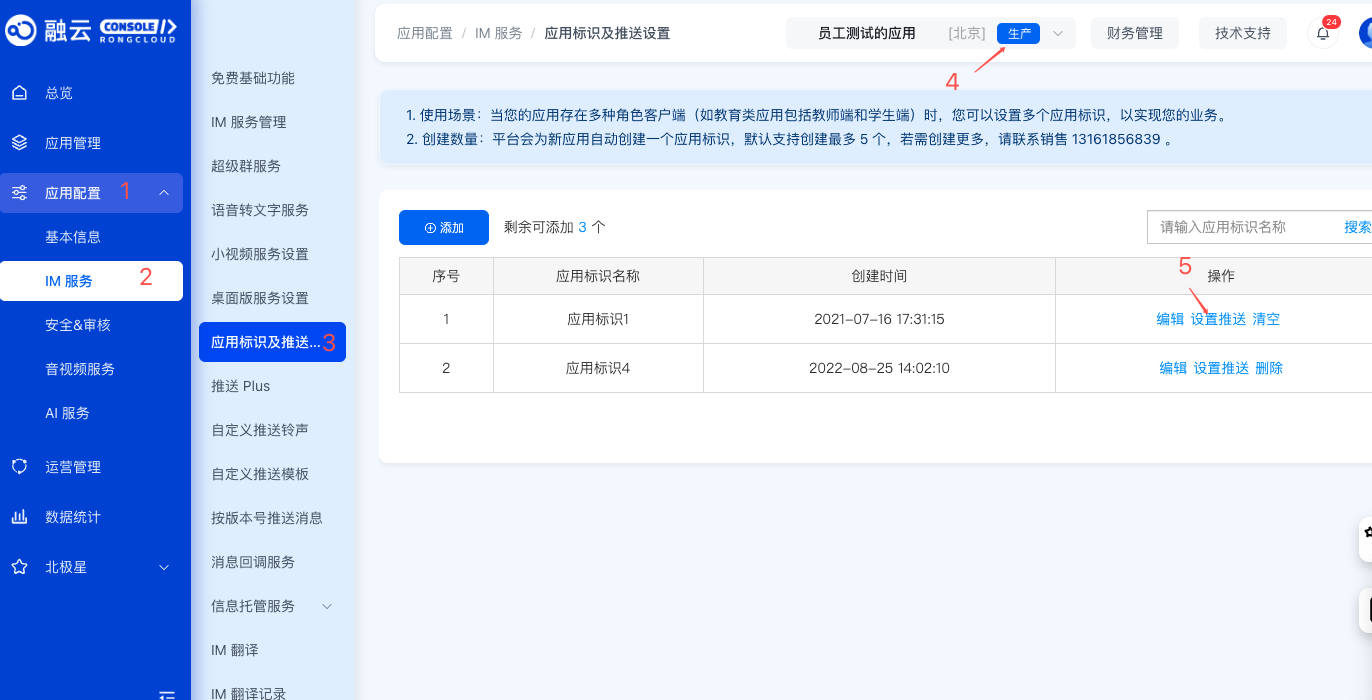Viewport: 1372px width, 700px height.
Task: Open 数据统计 bar chart icon
Action: [19, 517]
